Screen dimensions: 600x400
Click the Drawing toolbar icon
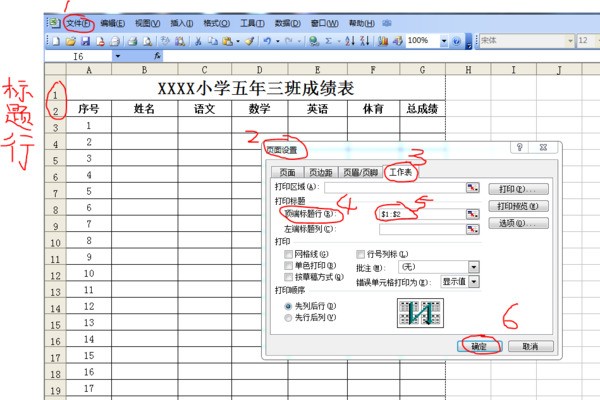tap(398, 41)
